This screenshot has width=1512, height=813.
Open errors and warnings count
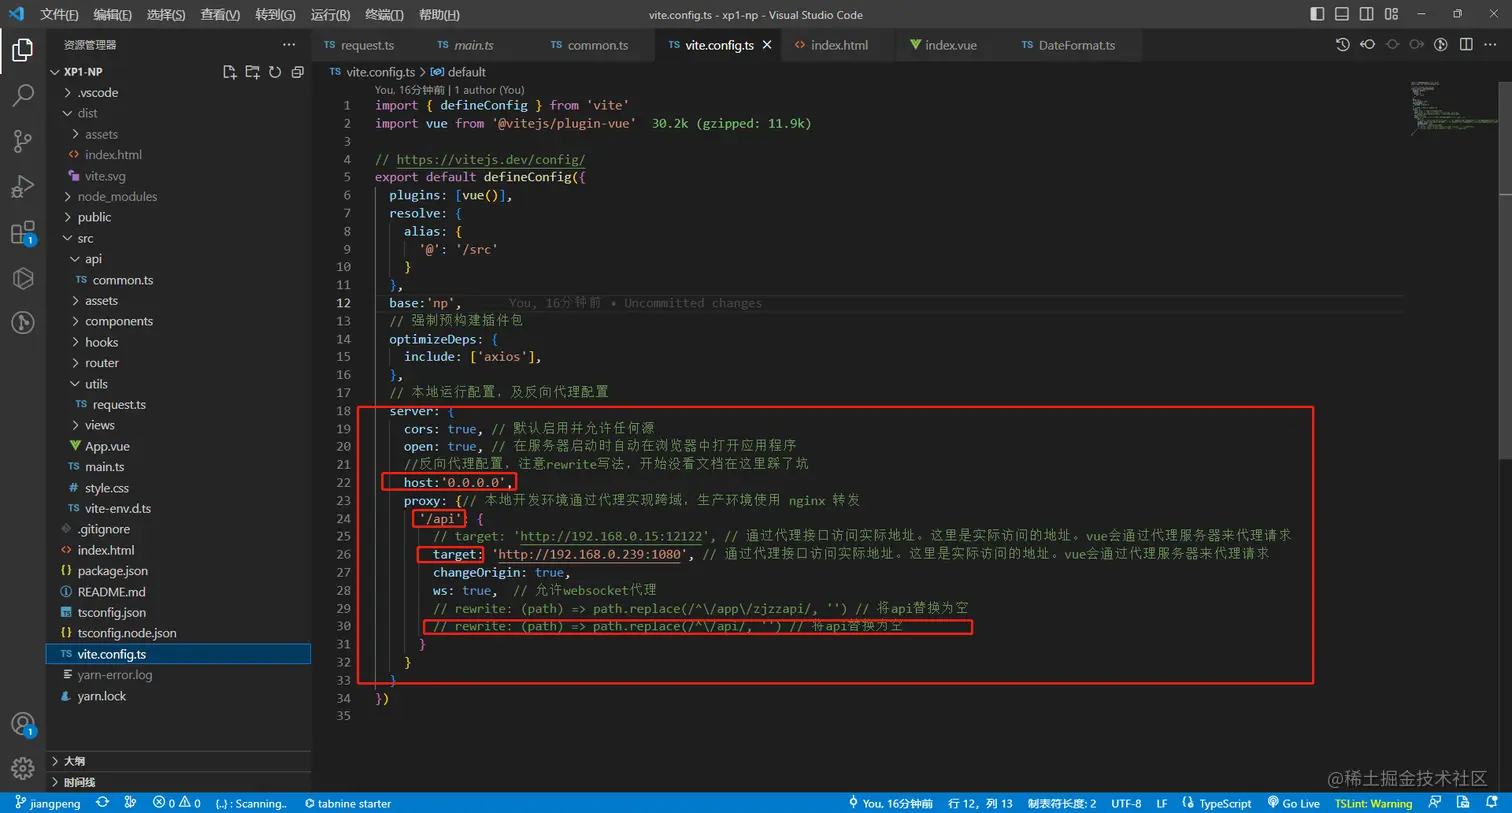[176, 803]
